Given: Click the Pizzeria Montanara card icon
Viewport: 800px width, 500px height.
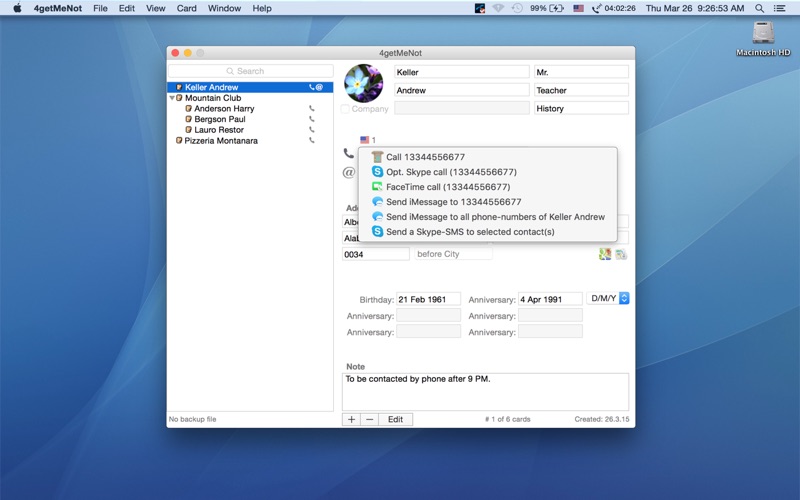Looking at the screenshot, I should (x=179, y=140).
